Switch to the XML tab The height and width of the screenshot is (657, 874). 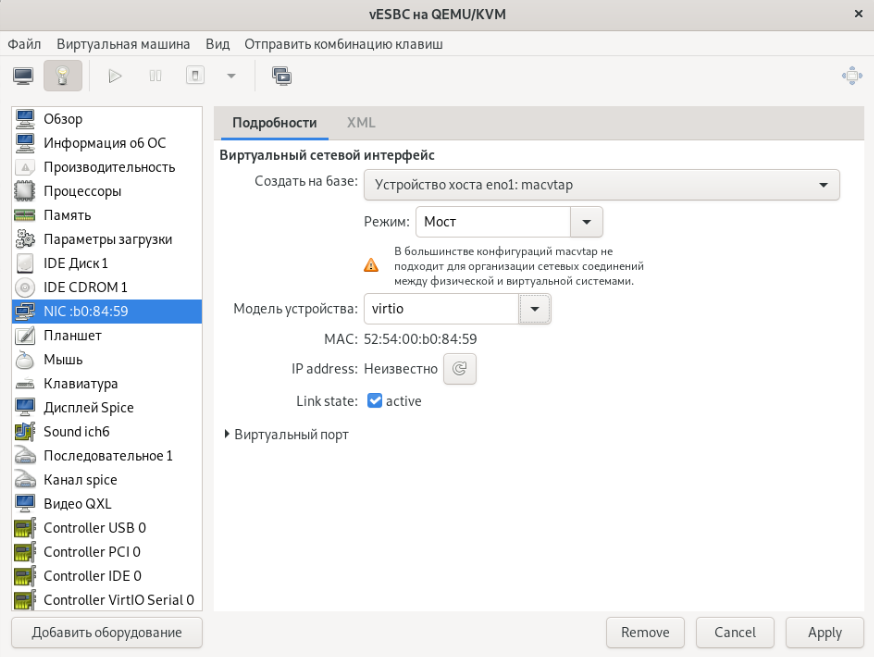pos(361,122)
